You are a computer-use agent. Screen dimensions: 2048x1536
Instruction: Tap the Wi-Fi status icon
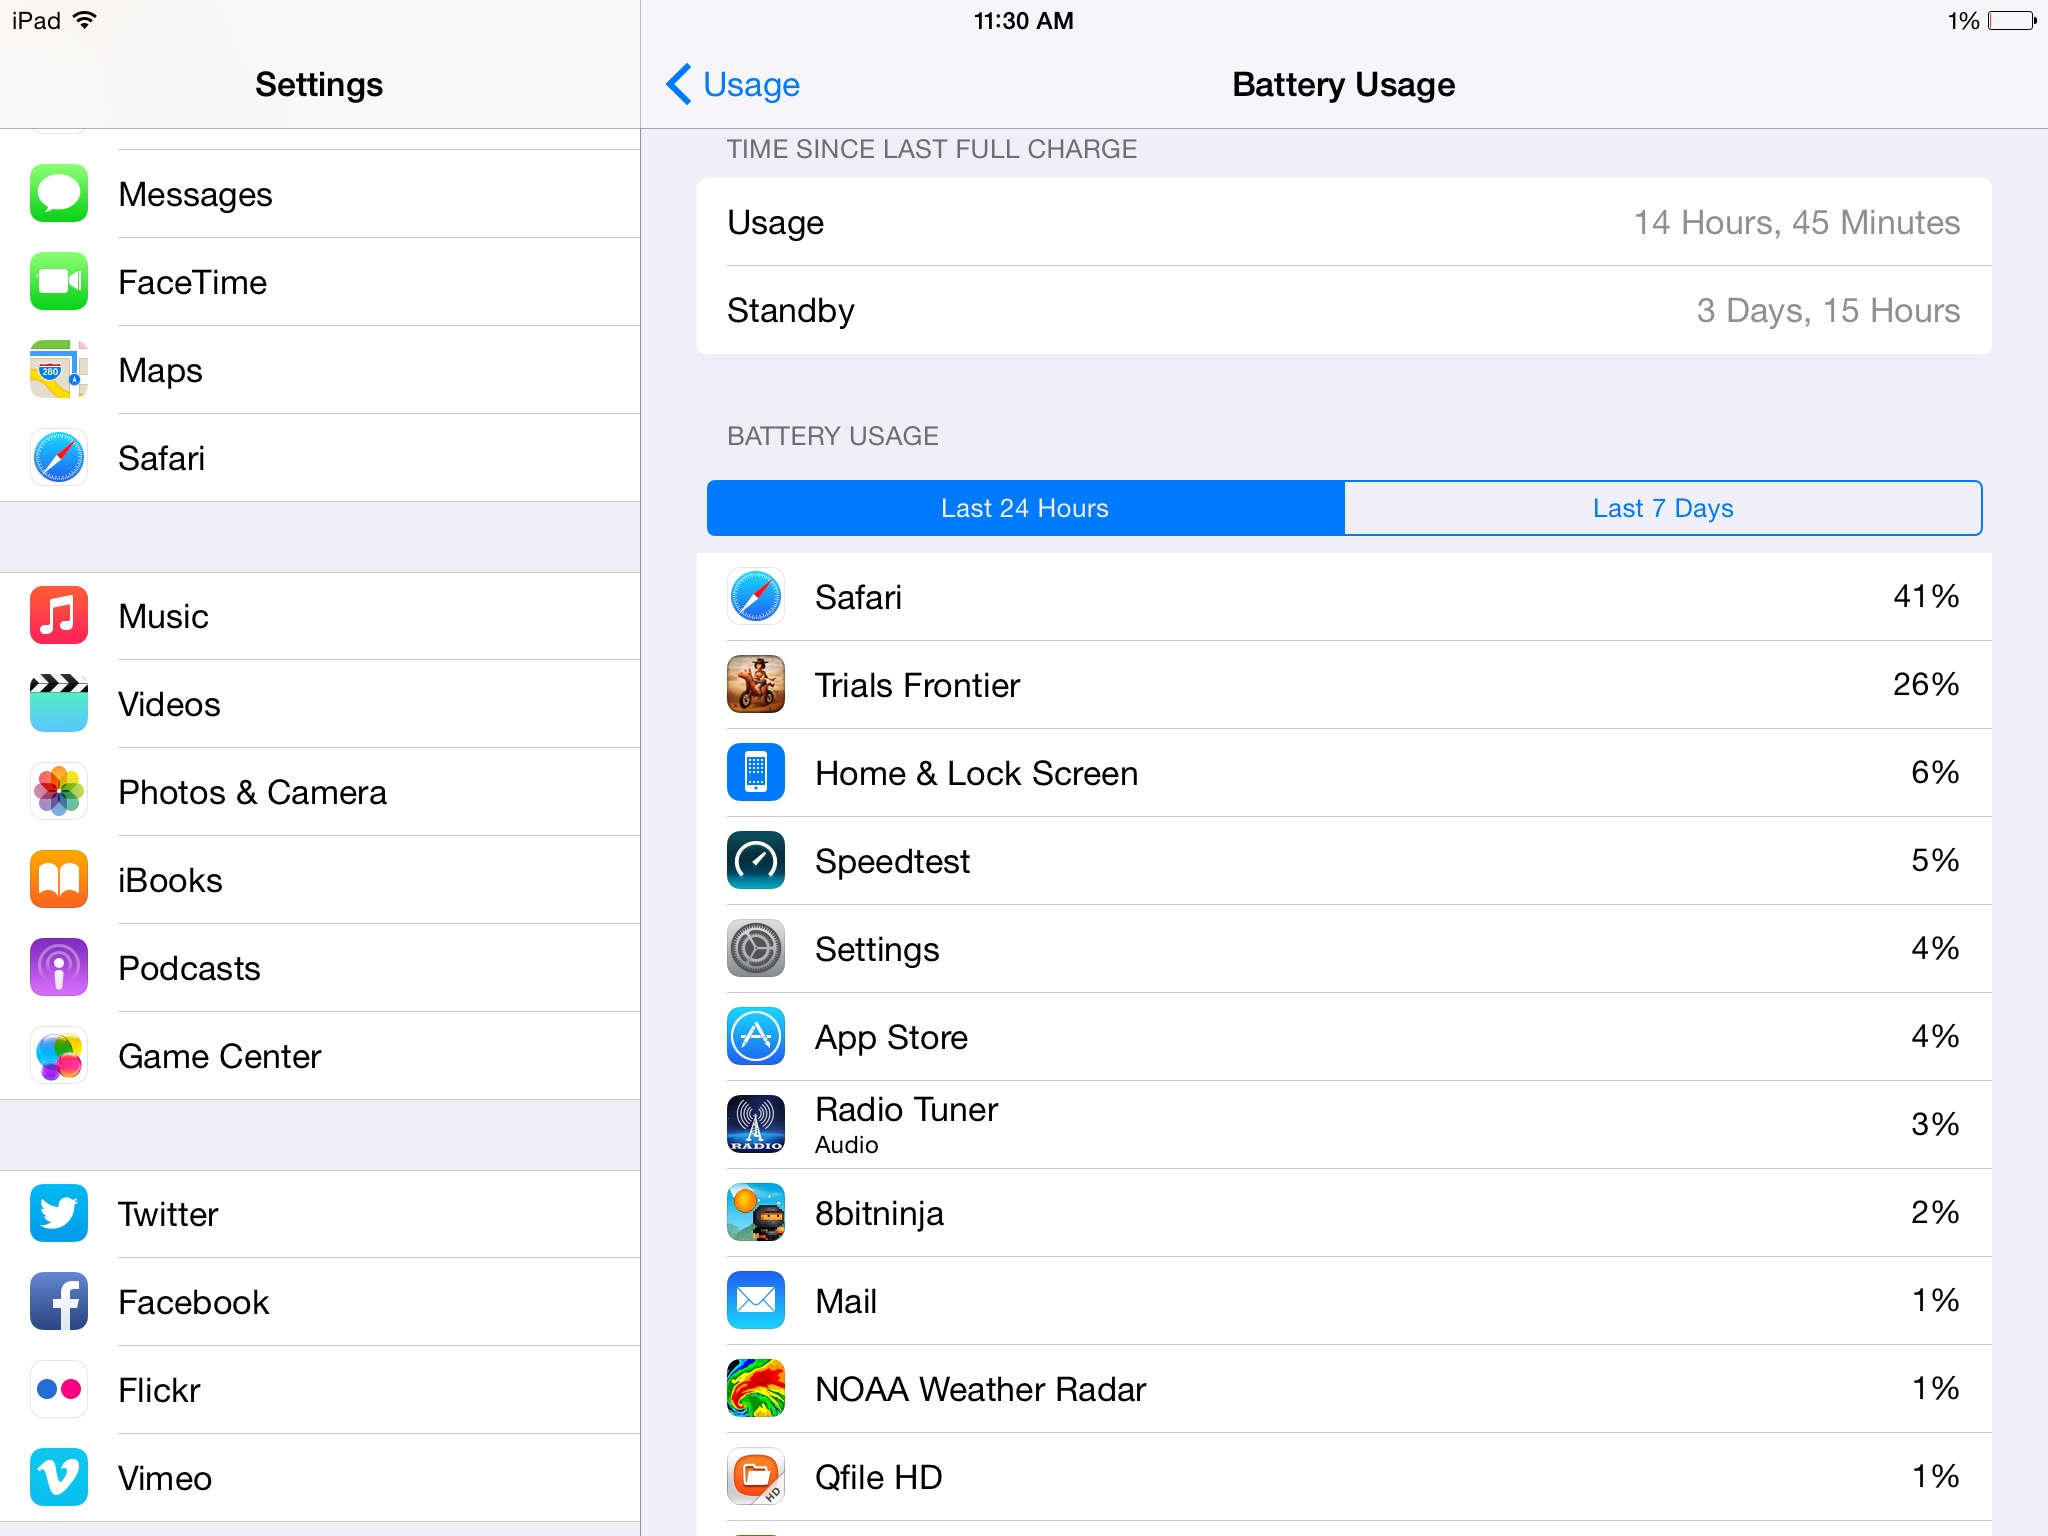(85, 20)
